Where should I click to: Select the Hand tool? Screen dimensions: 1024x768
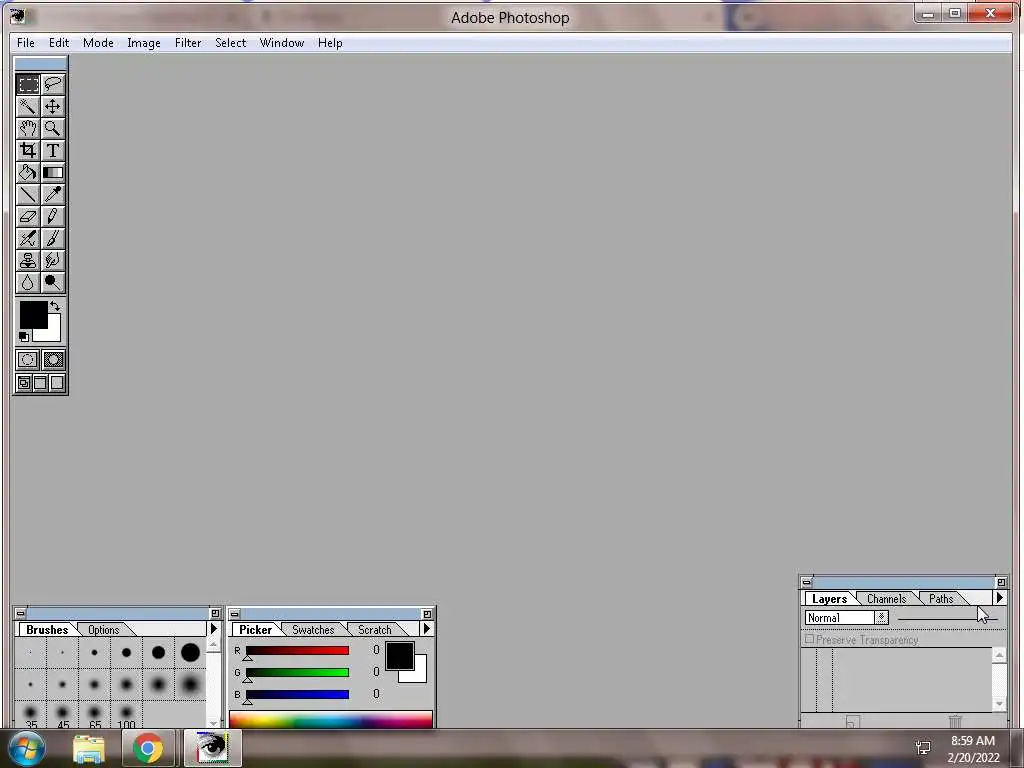[28, 129]
